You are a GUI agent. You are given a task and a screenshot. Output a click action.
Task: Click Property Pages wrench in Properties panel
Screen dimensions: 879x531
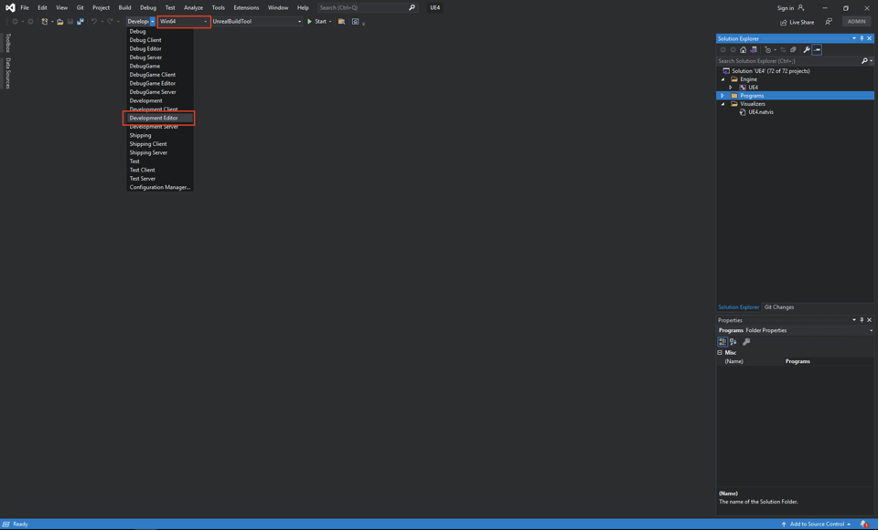pos(747,343)
